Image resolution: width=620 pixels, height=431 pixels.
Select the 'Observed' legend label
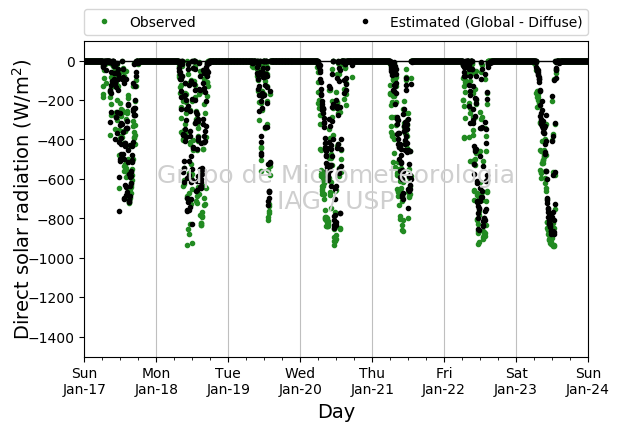(x=163, y=22)
